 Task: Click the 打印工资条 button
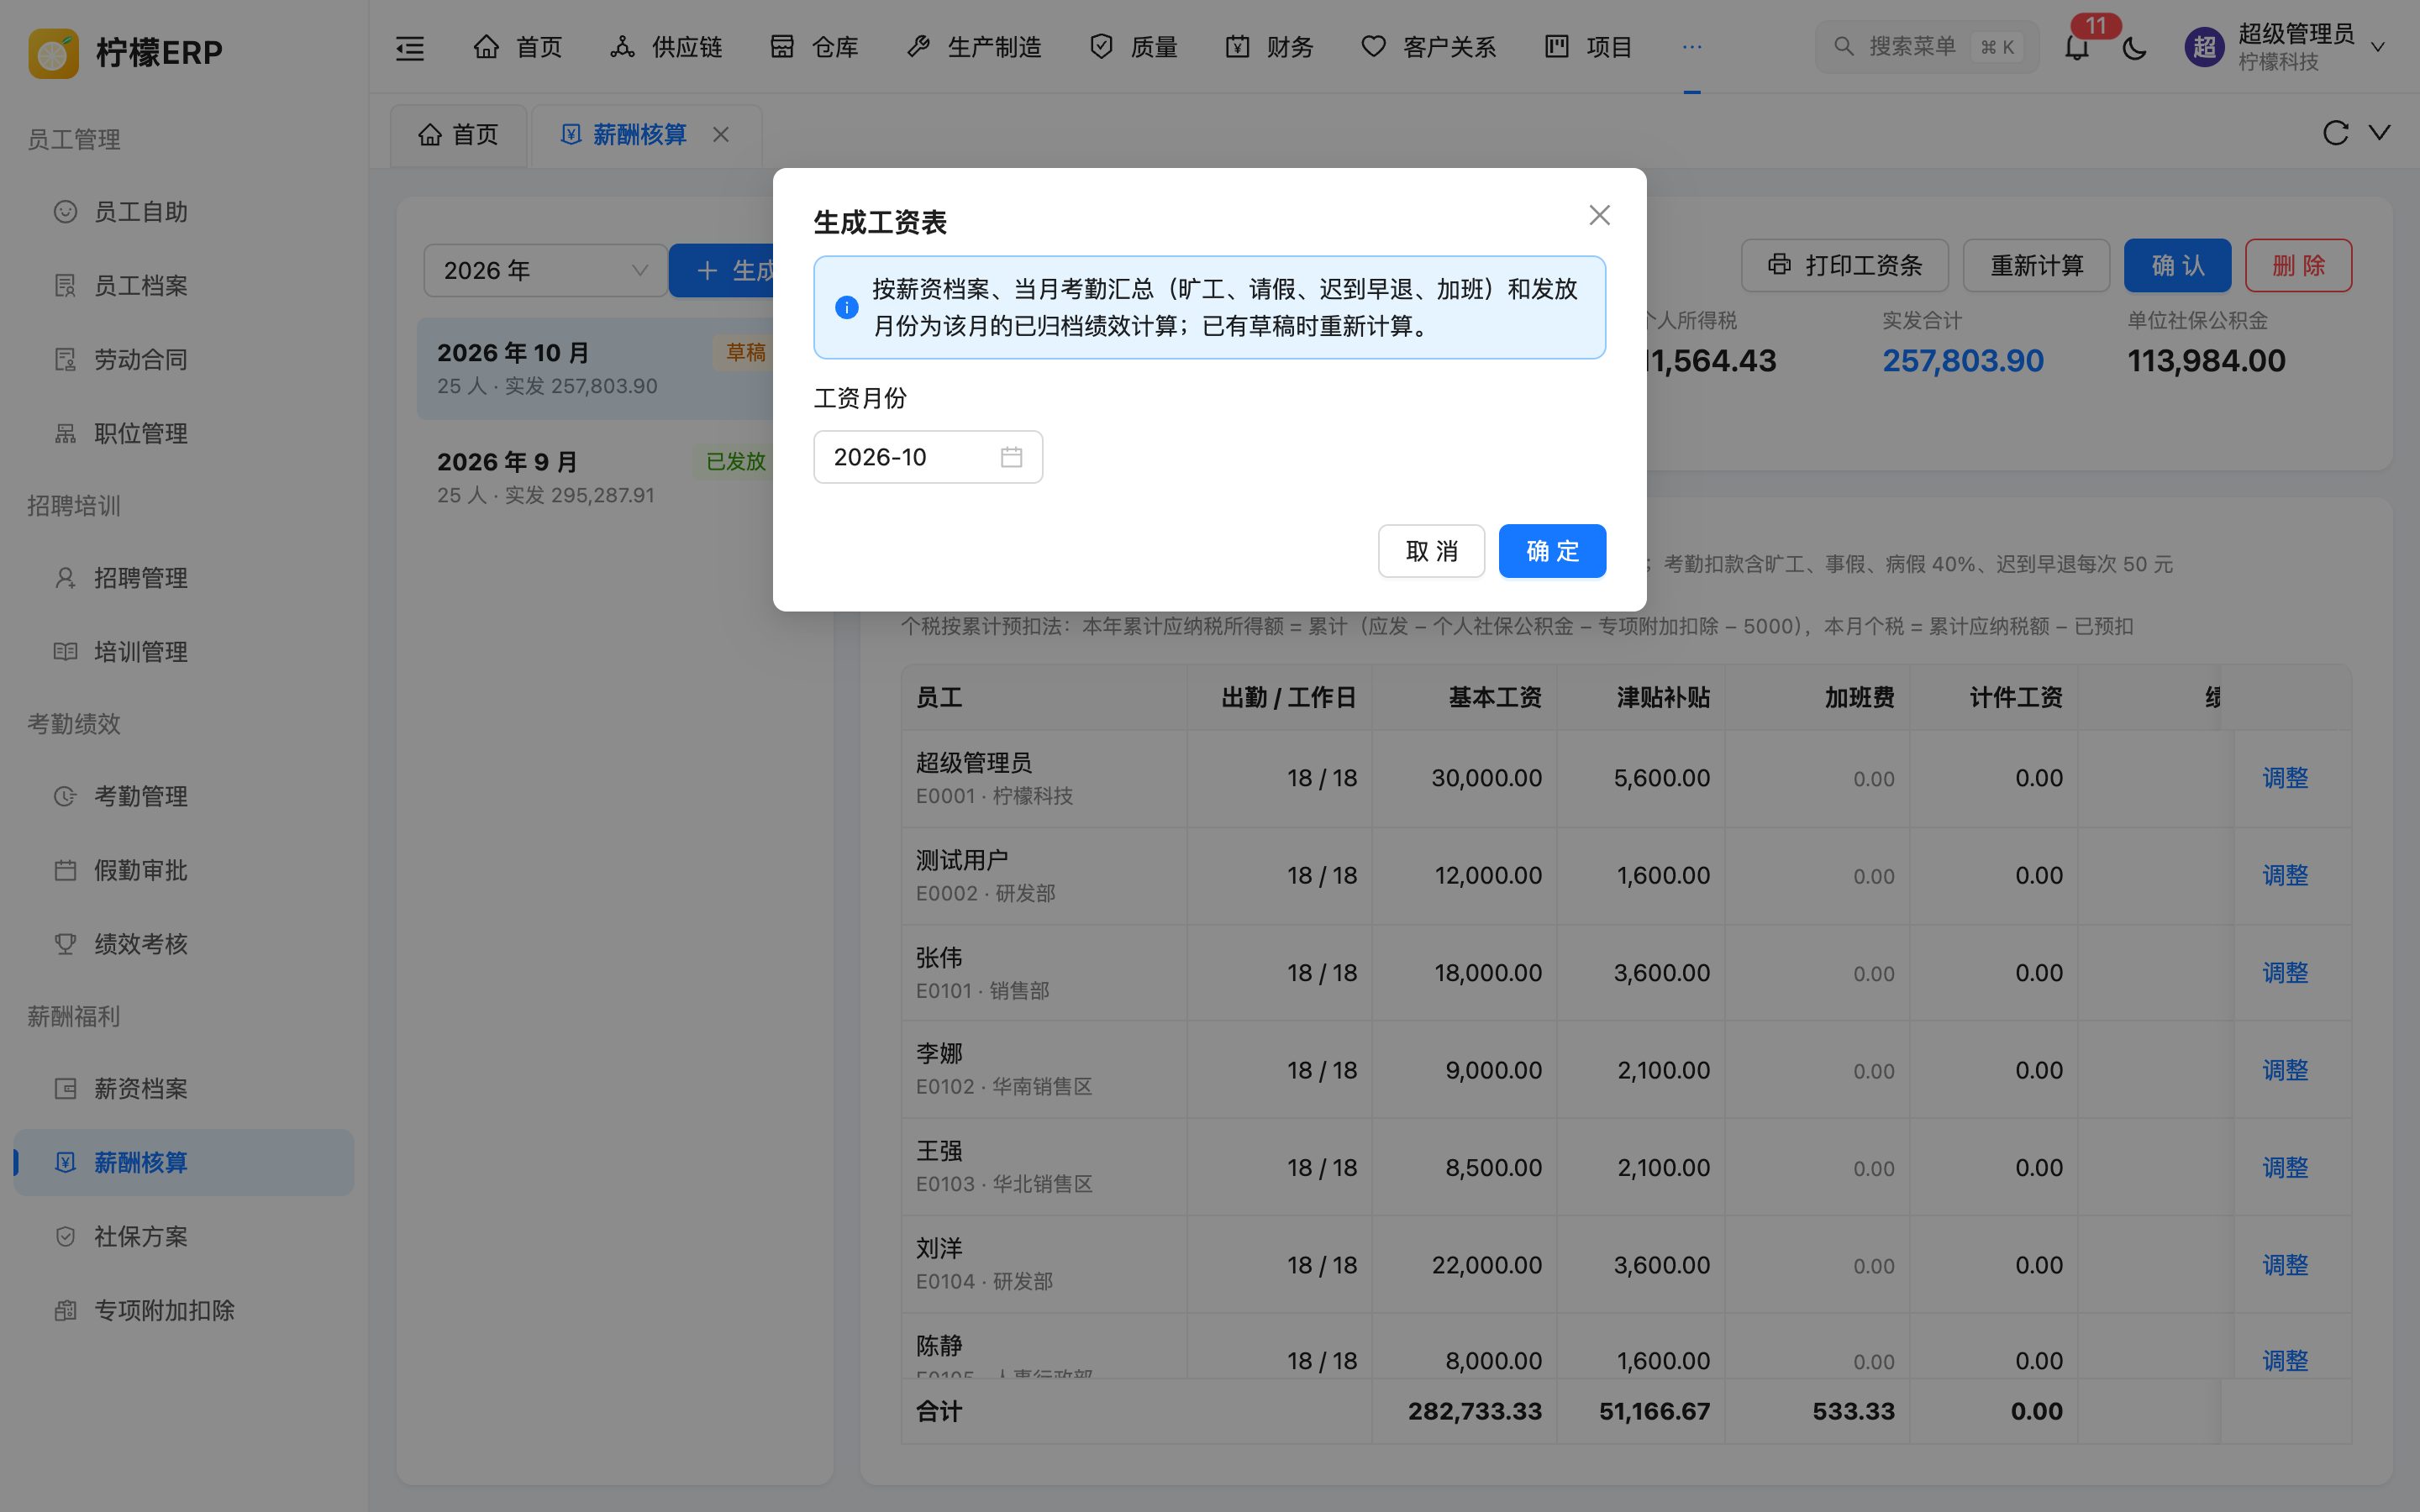[1844, 265]
